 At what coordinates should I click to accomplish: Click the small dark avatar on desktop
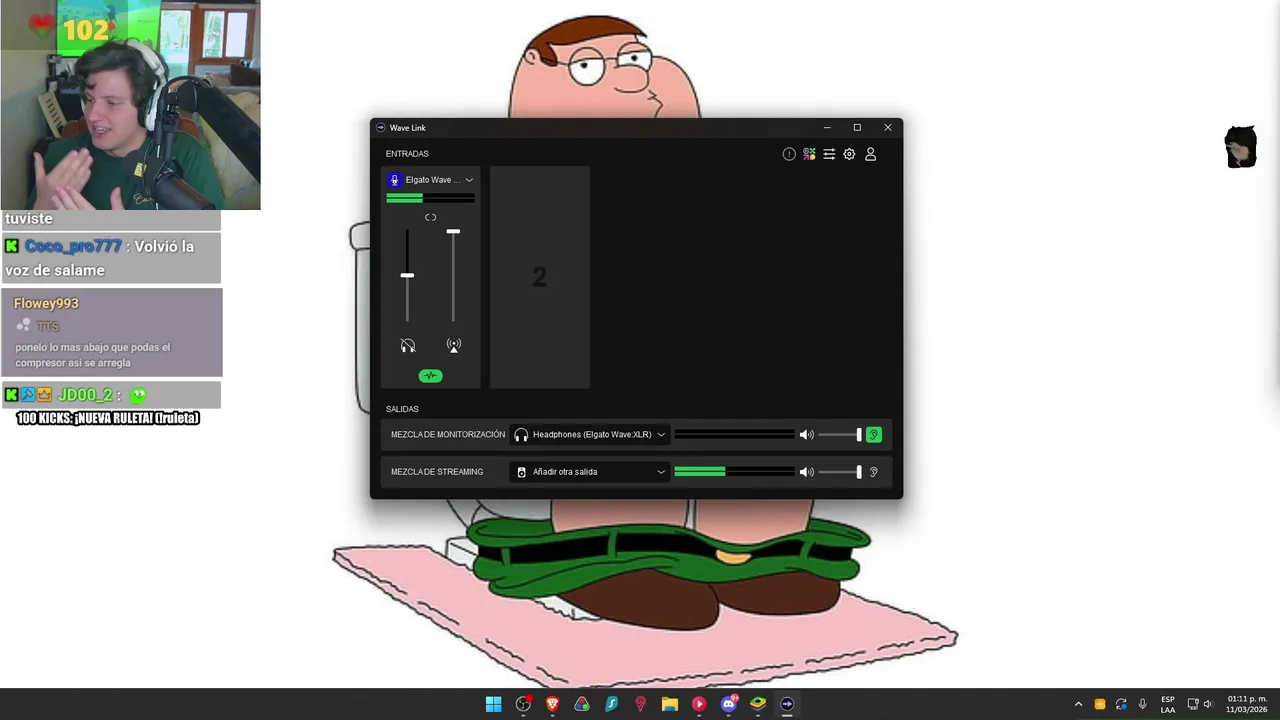point(1241,147)
